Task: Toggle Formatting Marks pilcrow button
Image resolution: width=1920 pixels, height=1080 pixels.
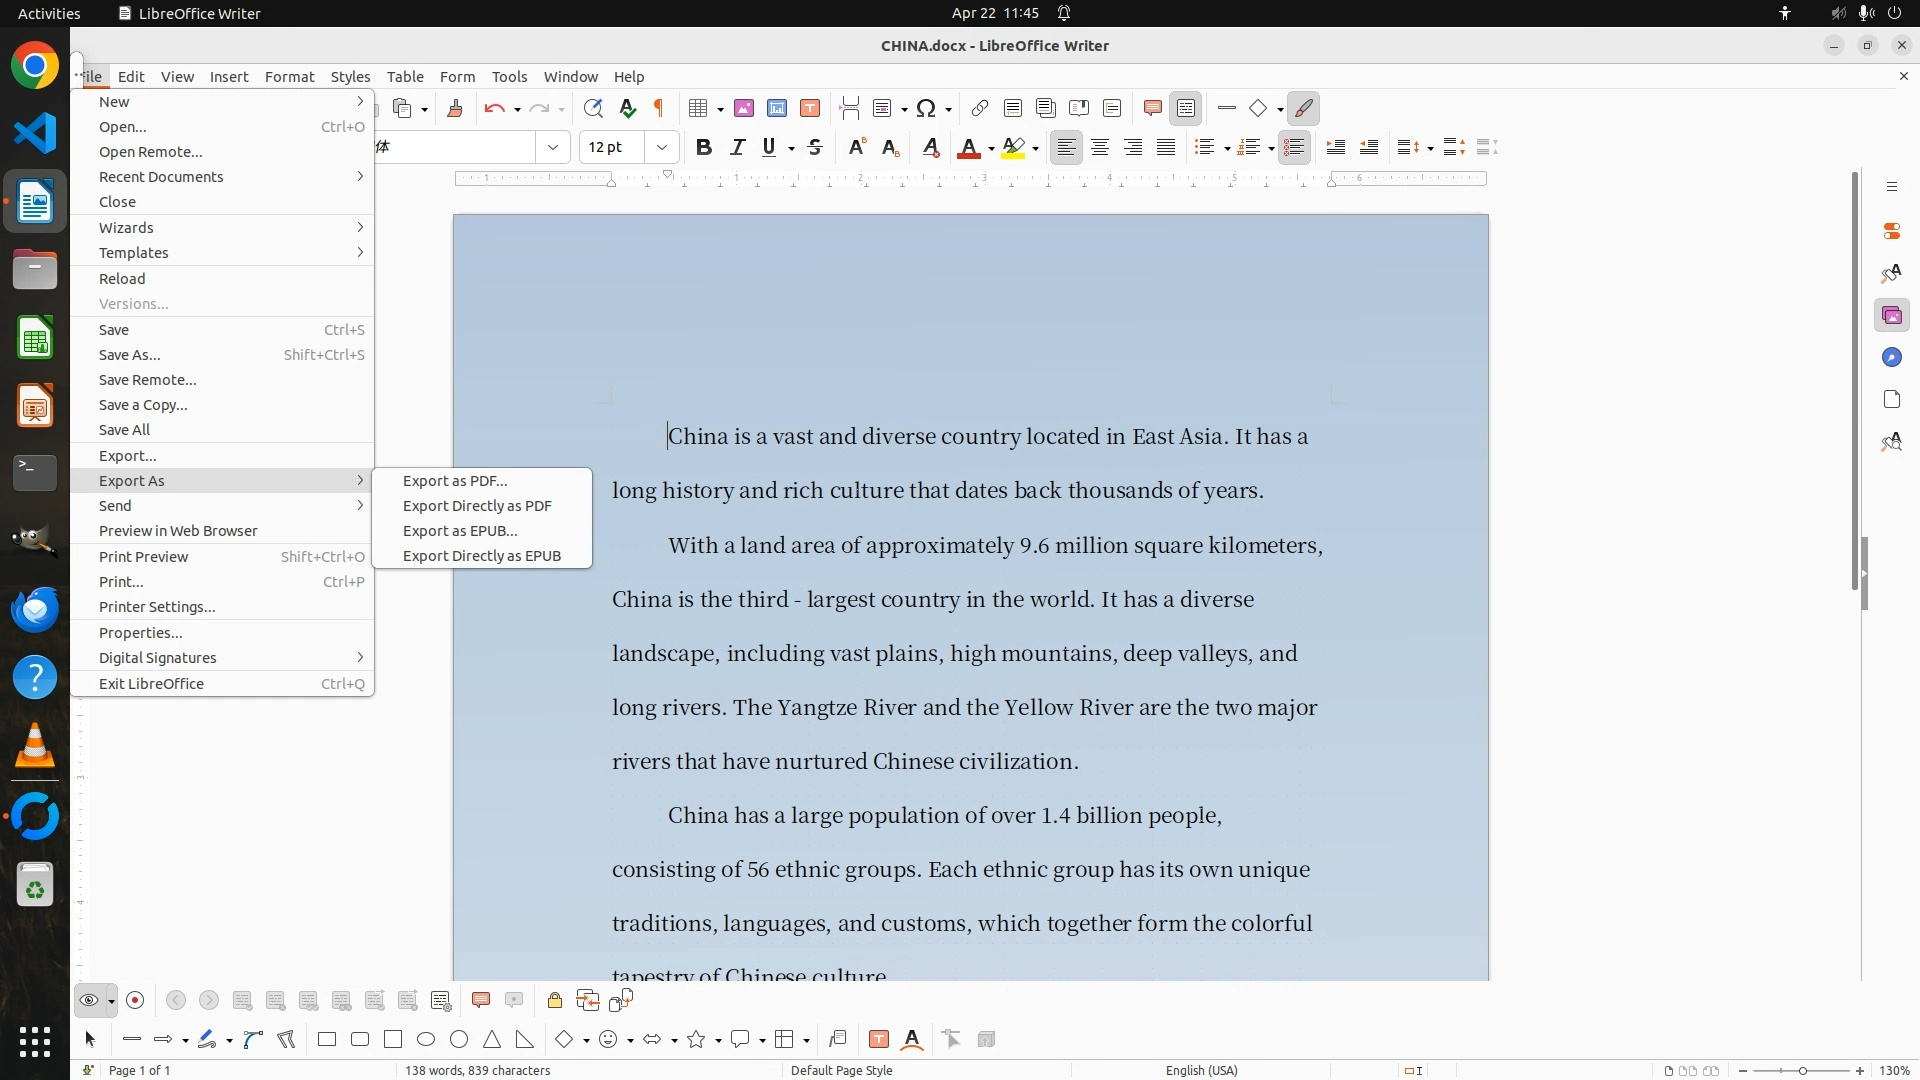Action: (x=659, y=109)
